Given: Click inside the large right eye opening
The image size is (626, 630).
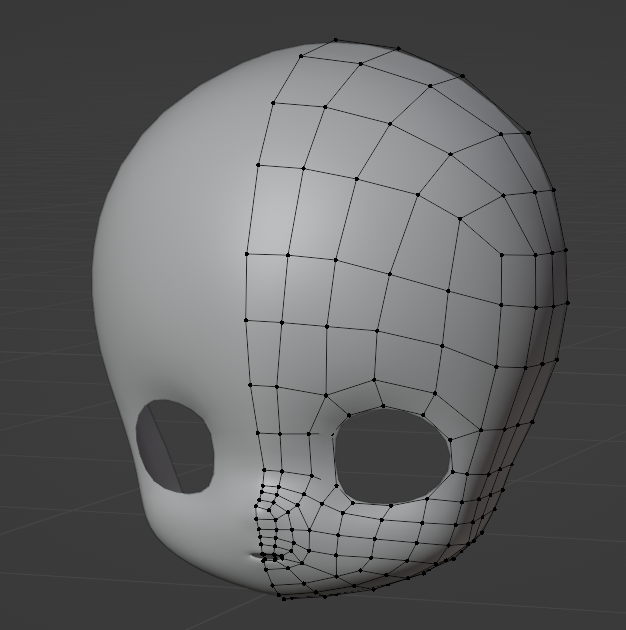Looking at the screenshot, I should tap(390, 458).
